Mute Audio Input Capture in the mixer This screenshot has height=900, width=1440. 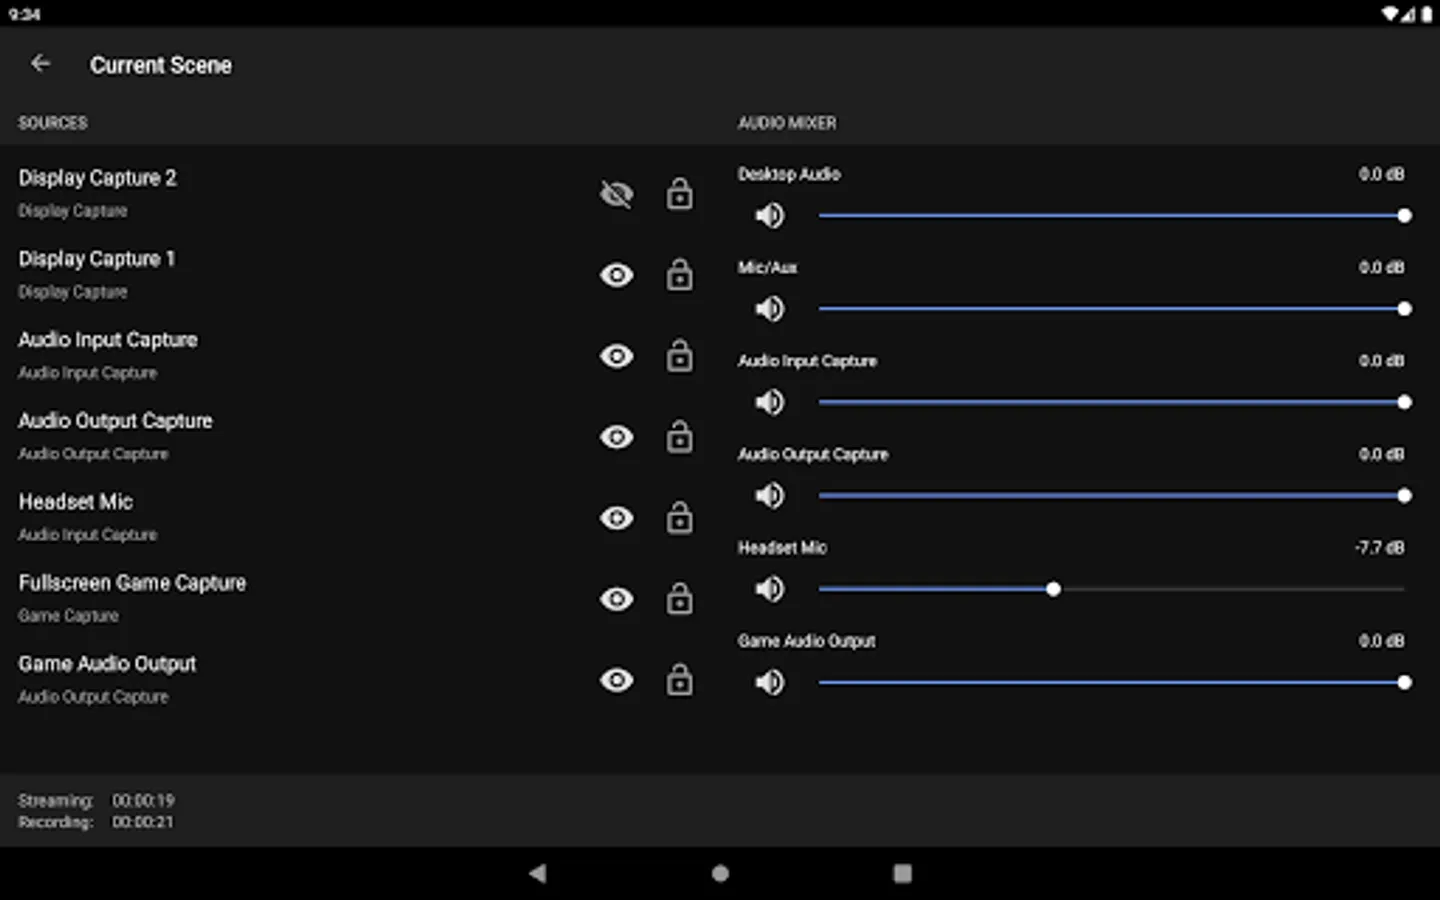click(x=769, y=402)
